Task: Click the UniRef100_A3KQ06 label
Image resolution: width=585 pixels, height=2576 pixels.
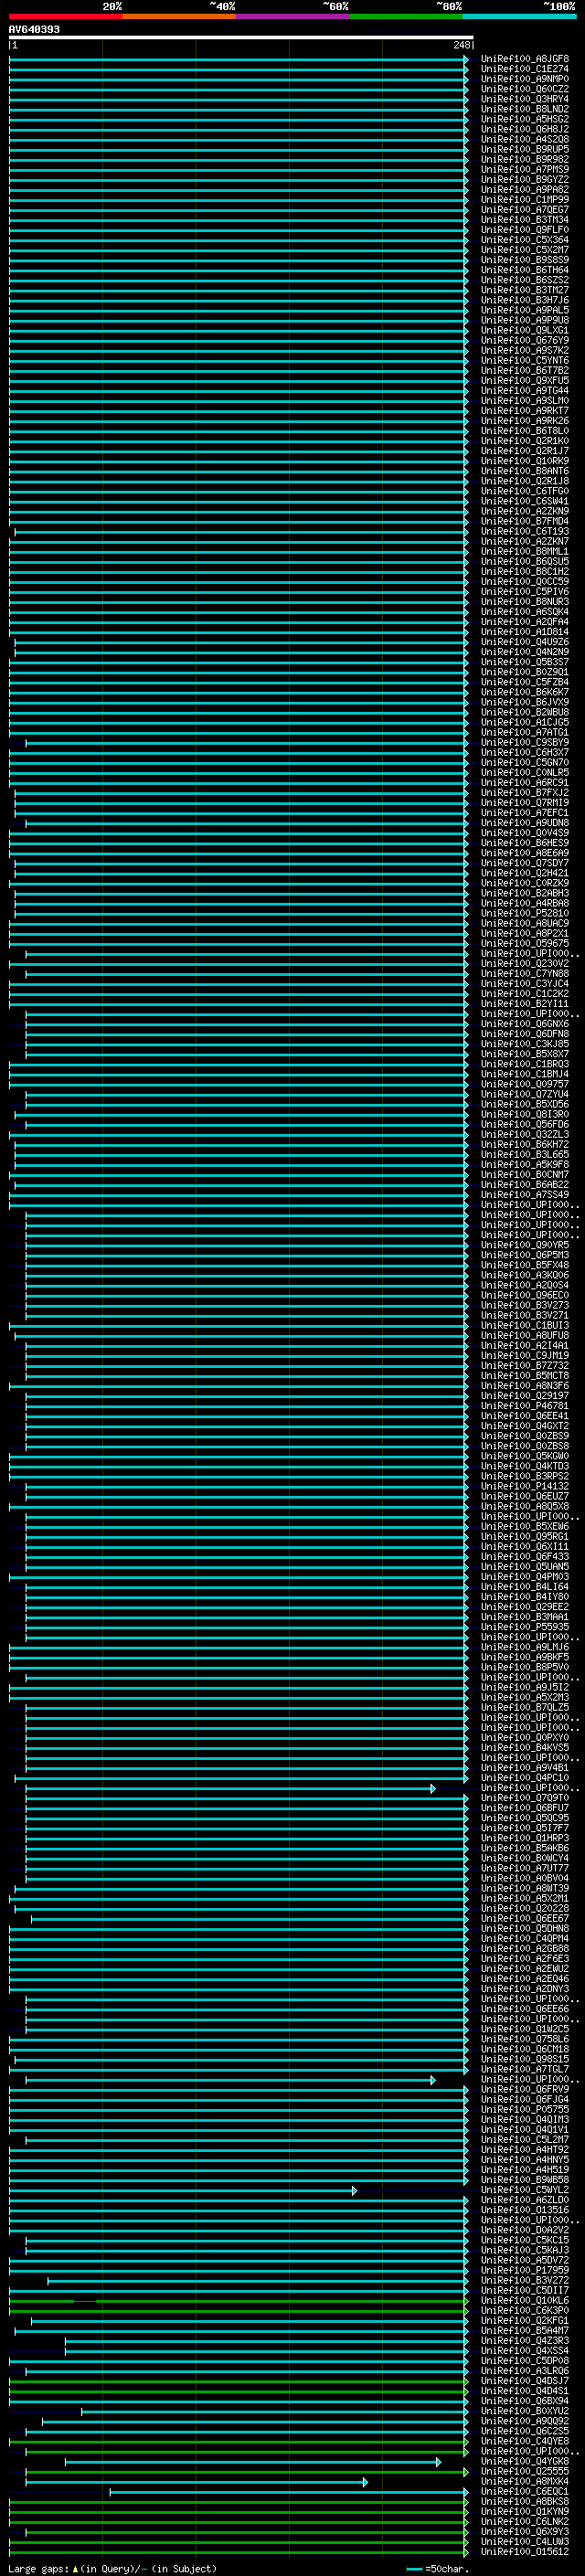Action: click(524, 1275)
